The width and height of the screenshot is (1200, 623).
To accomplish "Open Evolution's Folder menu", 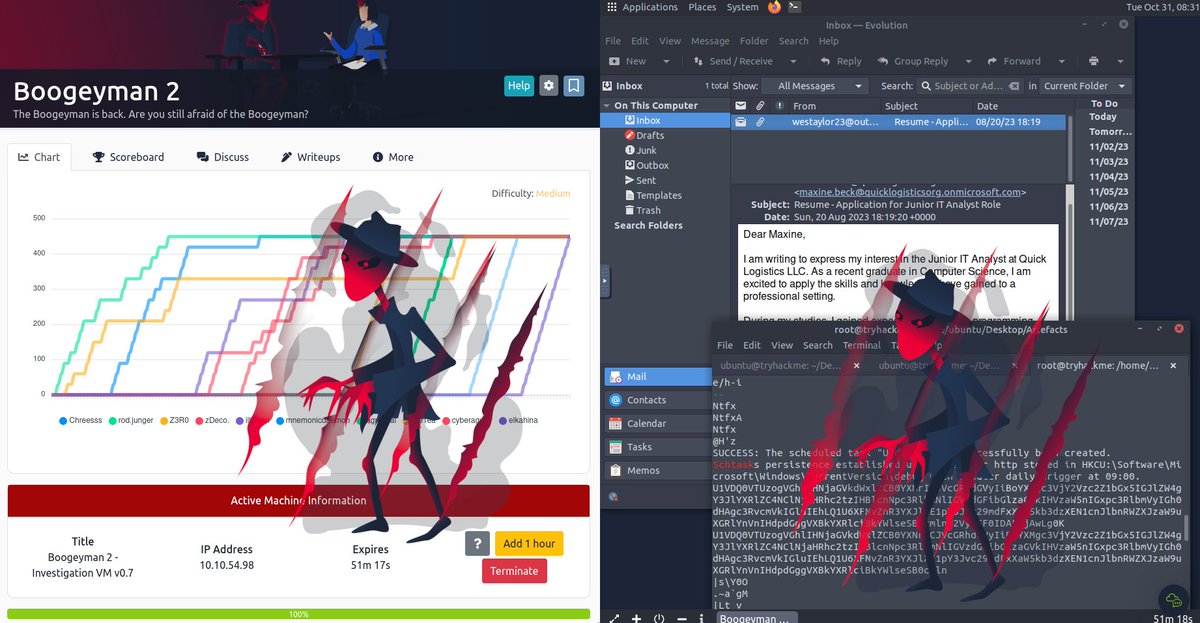I will coord(754,41).
